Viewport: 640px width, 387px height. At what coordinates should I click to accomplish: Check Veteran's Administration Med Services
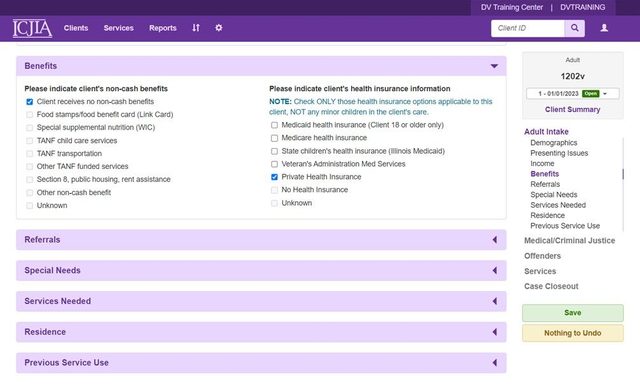tap(274, 164)
